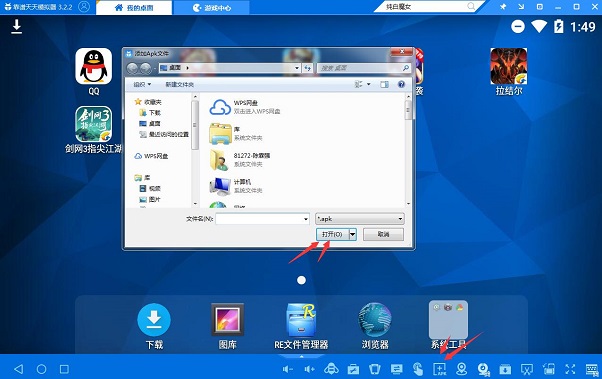The image size is (602, 379).
Task: Click the download arrow in Android status bar
Action: [17, 27]
